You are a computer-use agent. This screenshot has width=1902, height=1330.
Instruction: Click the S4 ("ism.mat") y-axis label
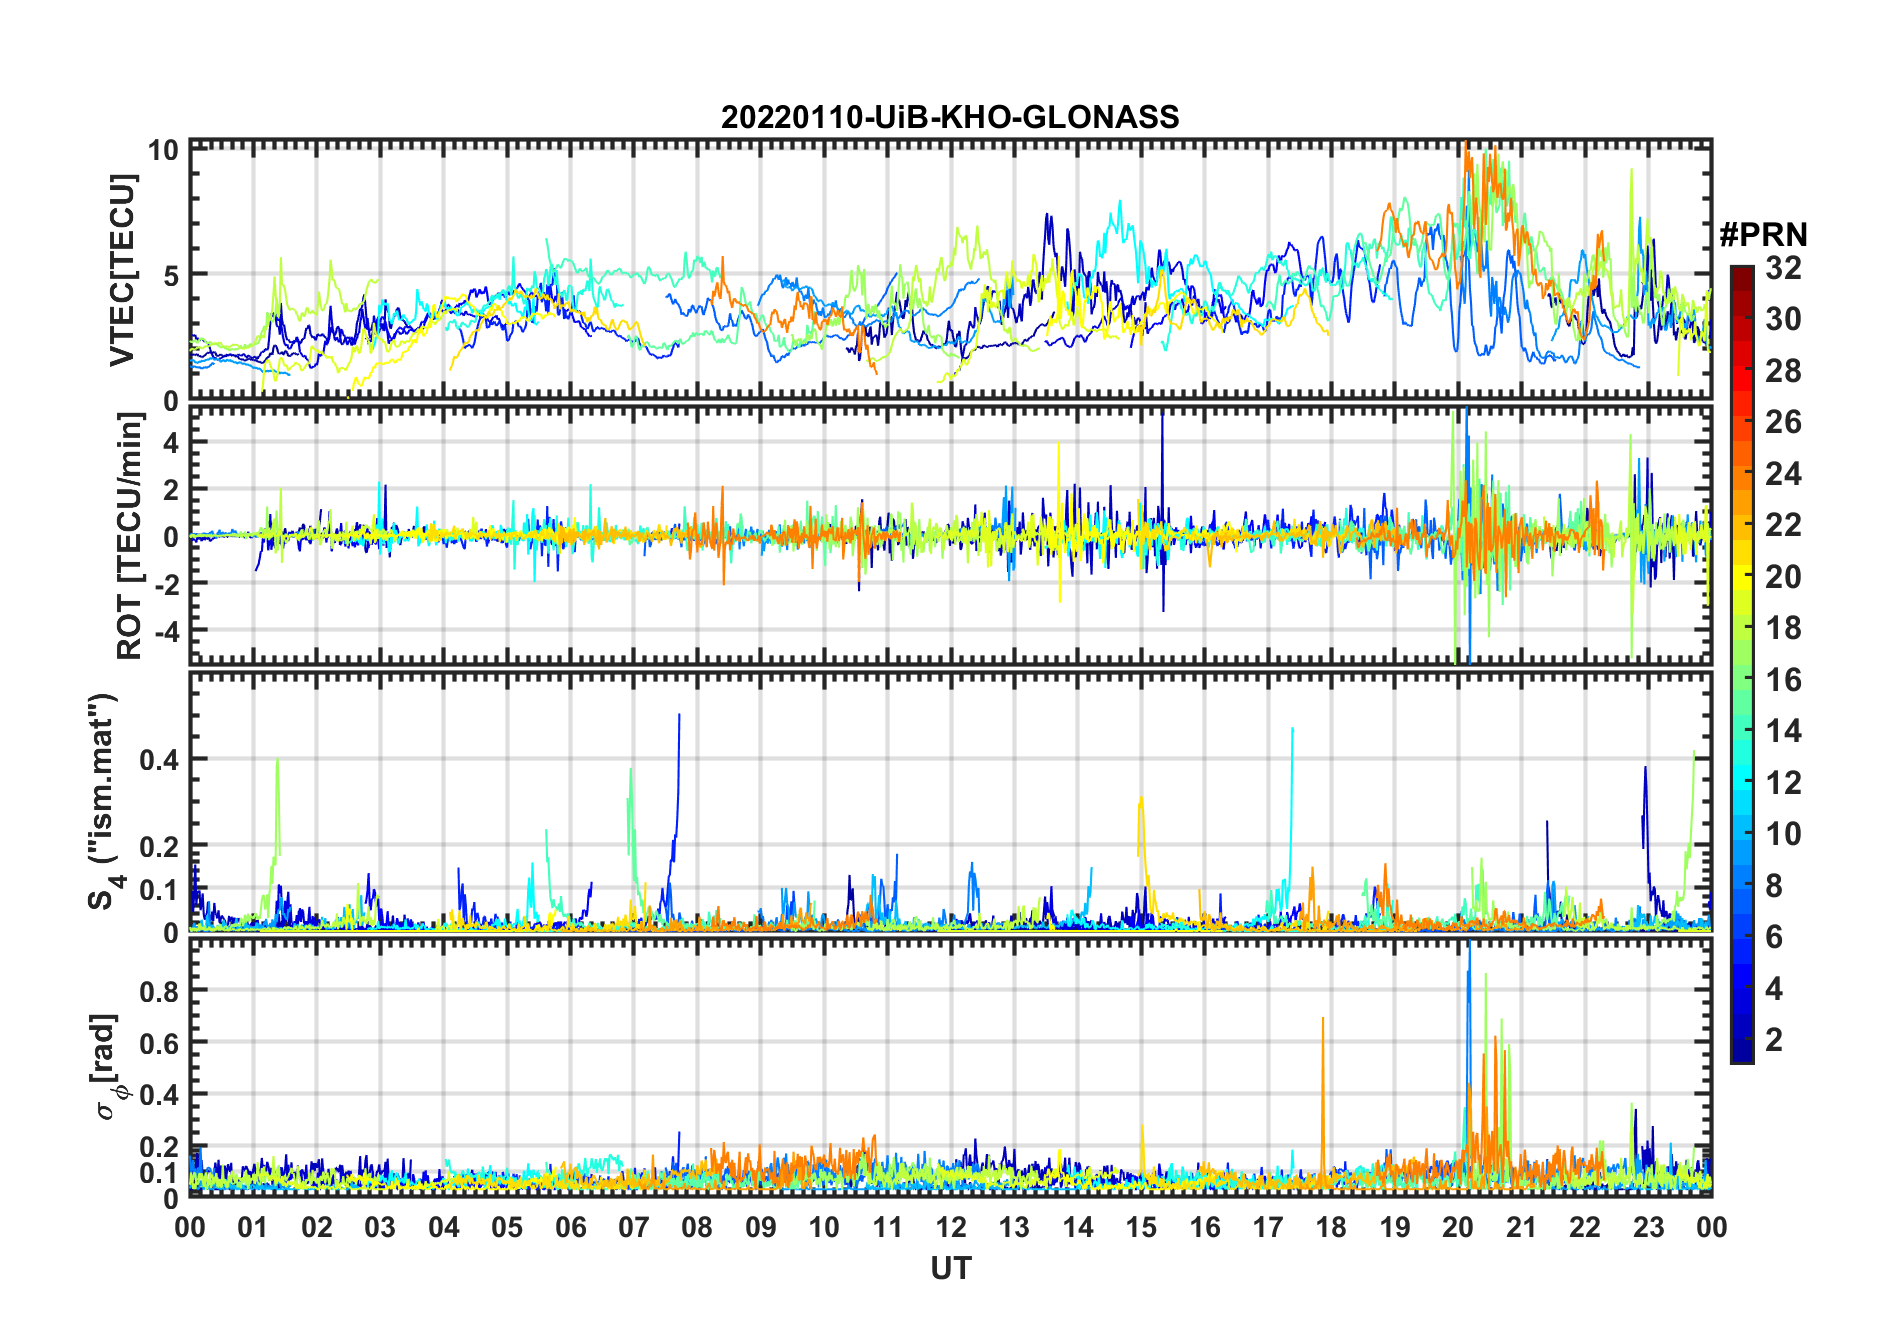[x=104, y=801]
